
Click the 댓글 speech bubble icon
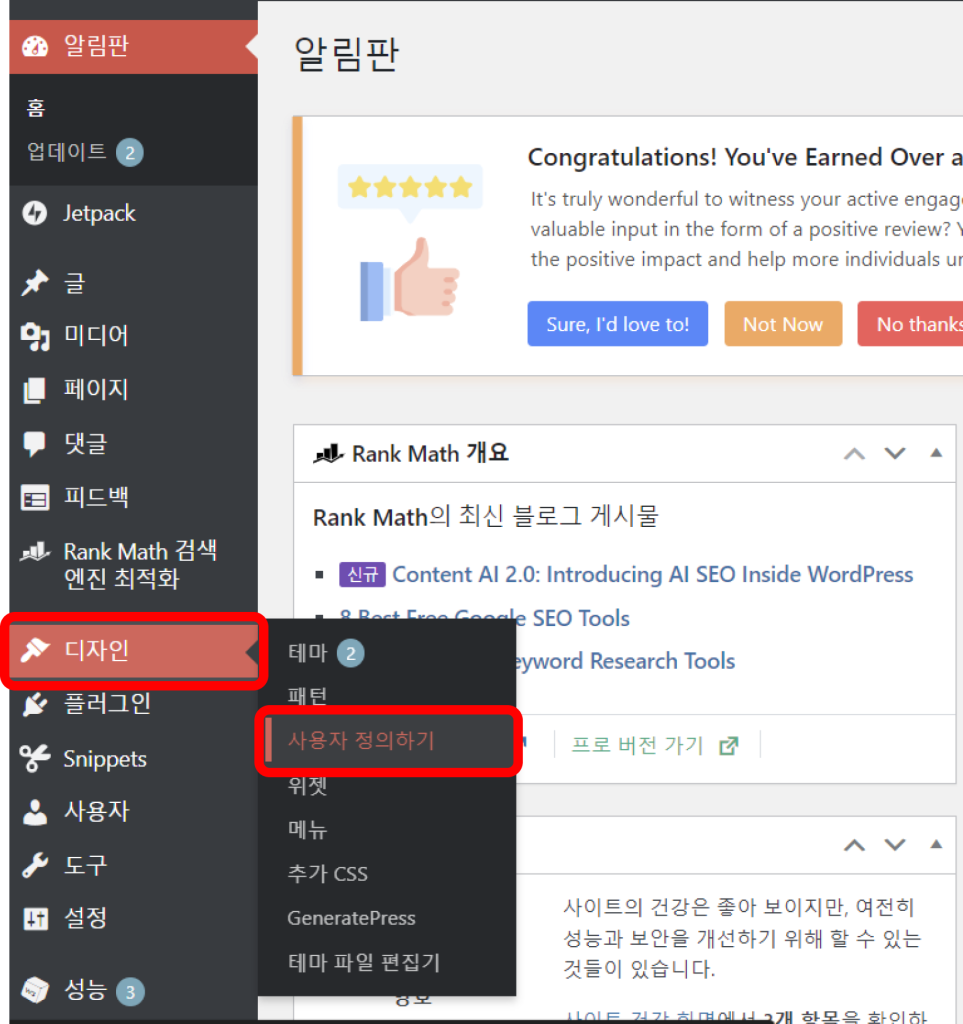[35, 443]
